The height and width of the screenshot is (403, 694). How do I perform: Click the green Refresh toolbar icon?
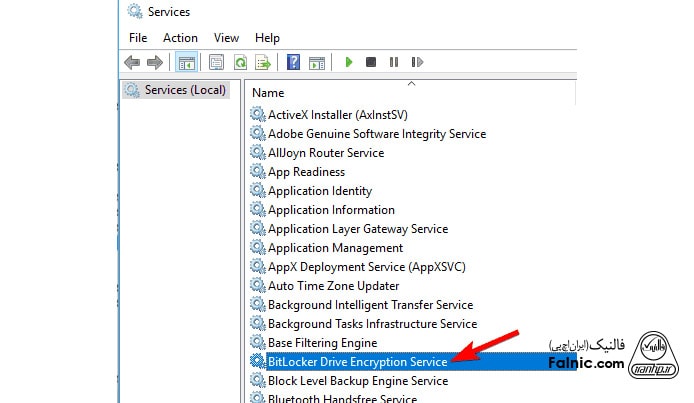(x=240, y=62)
